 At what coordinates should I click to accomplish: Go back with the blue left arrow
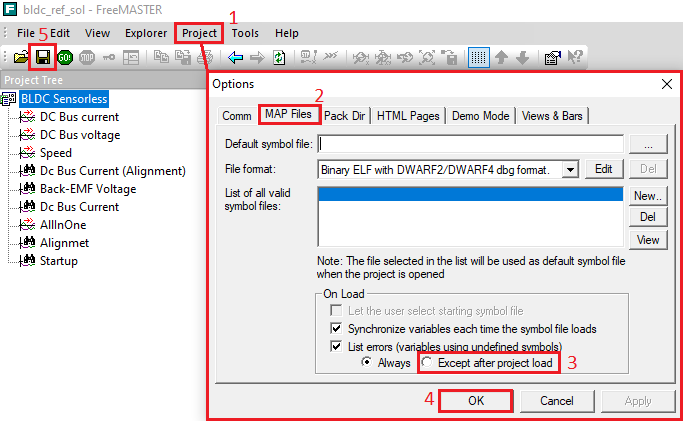pos(235,57)
